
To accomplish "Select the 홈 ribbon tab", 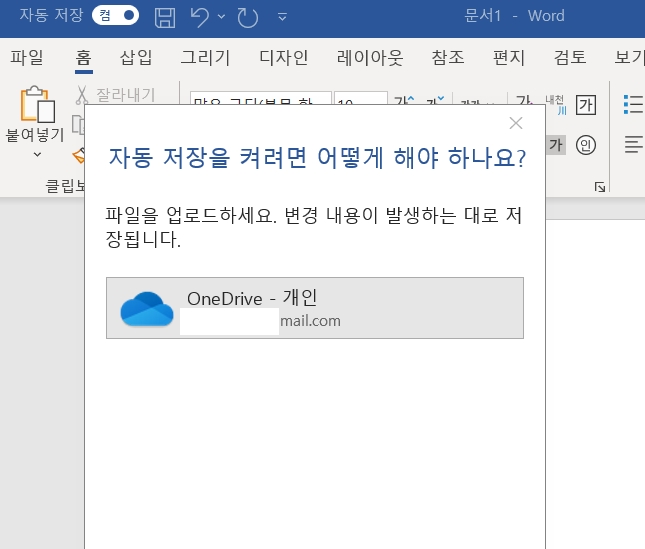I will (x=84, y=57).
